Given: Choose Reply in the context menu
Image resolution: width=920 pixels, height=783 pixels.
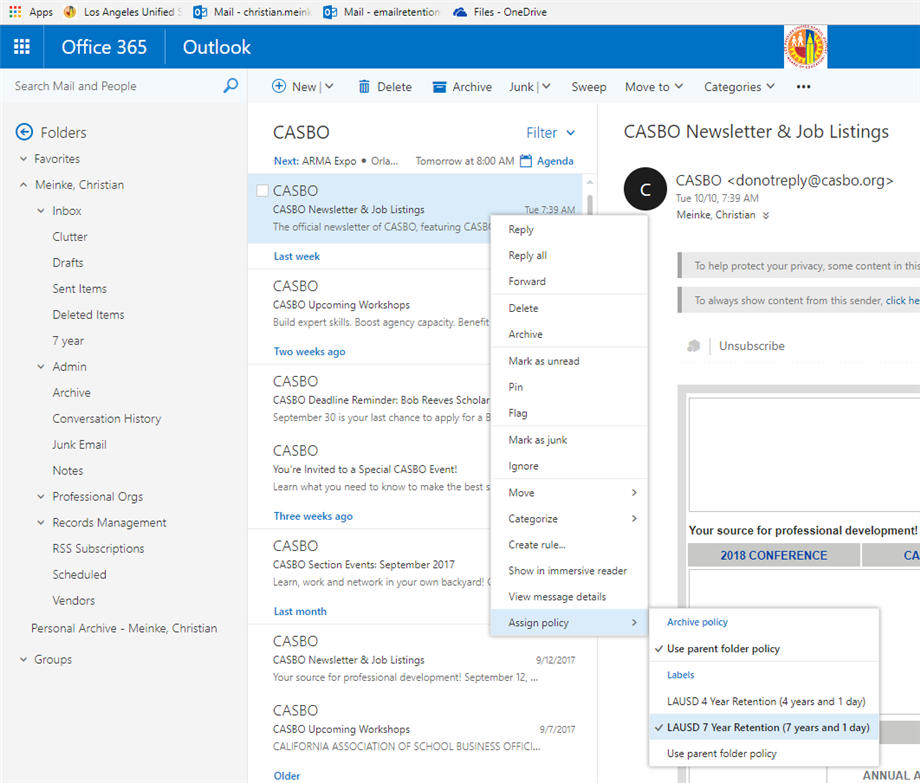Looking at the screenshot, I should pyautogui.click(x=569, y=229).
